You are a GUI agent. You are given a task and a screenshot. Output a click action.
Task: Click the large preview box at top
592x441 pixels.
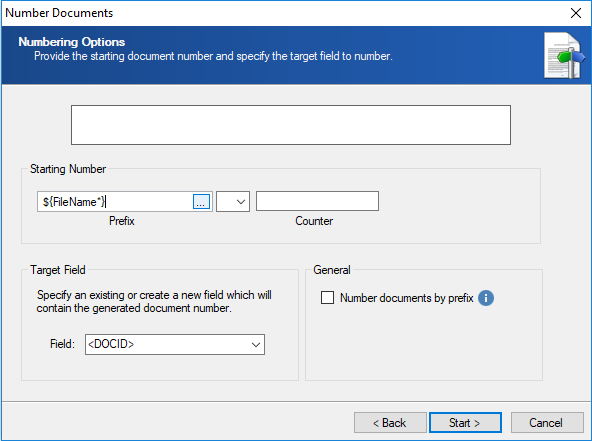point(291,125)
